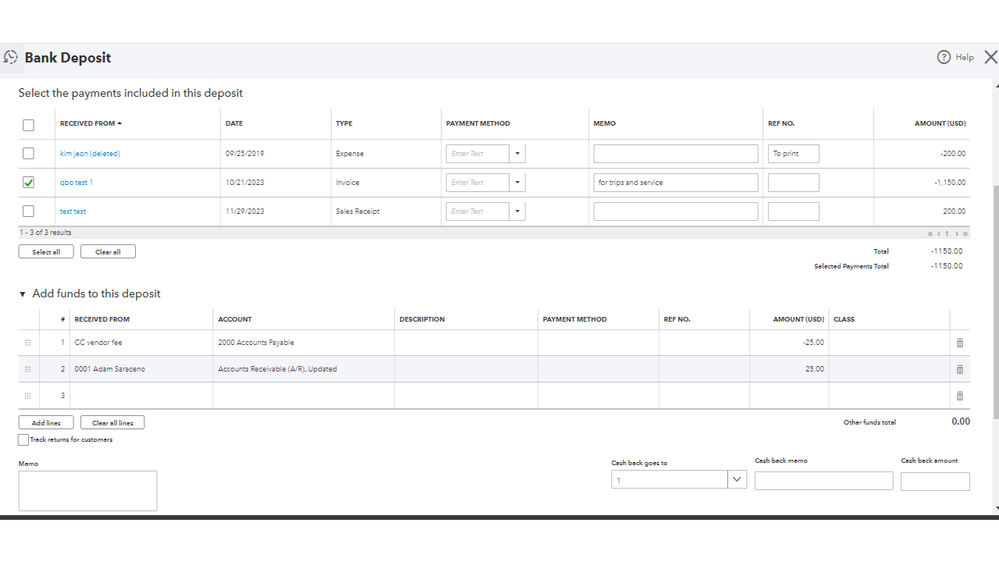Click trash icon on empty line 3

click(960, 396)
